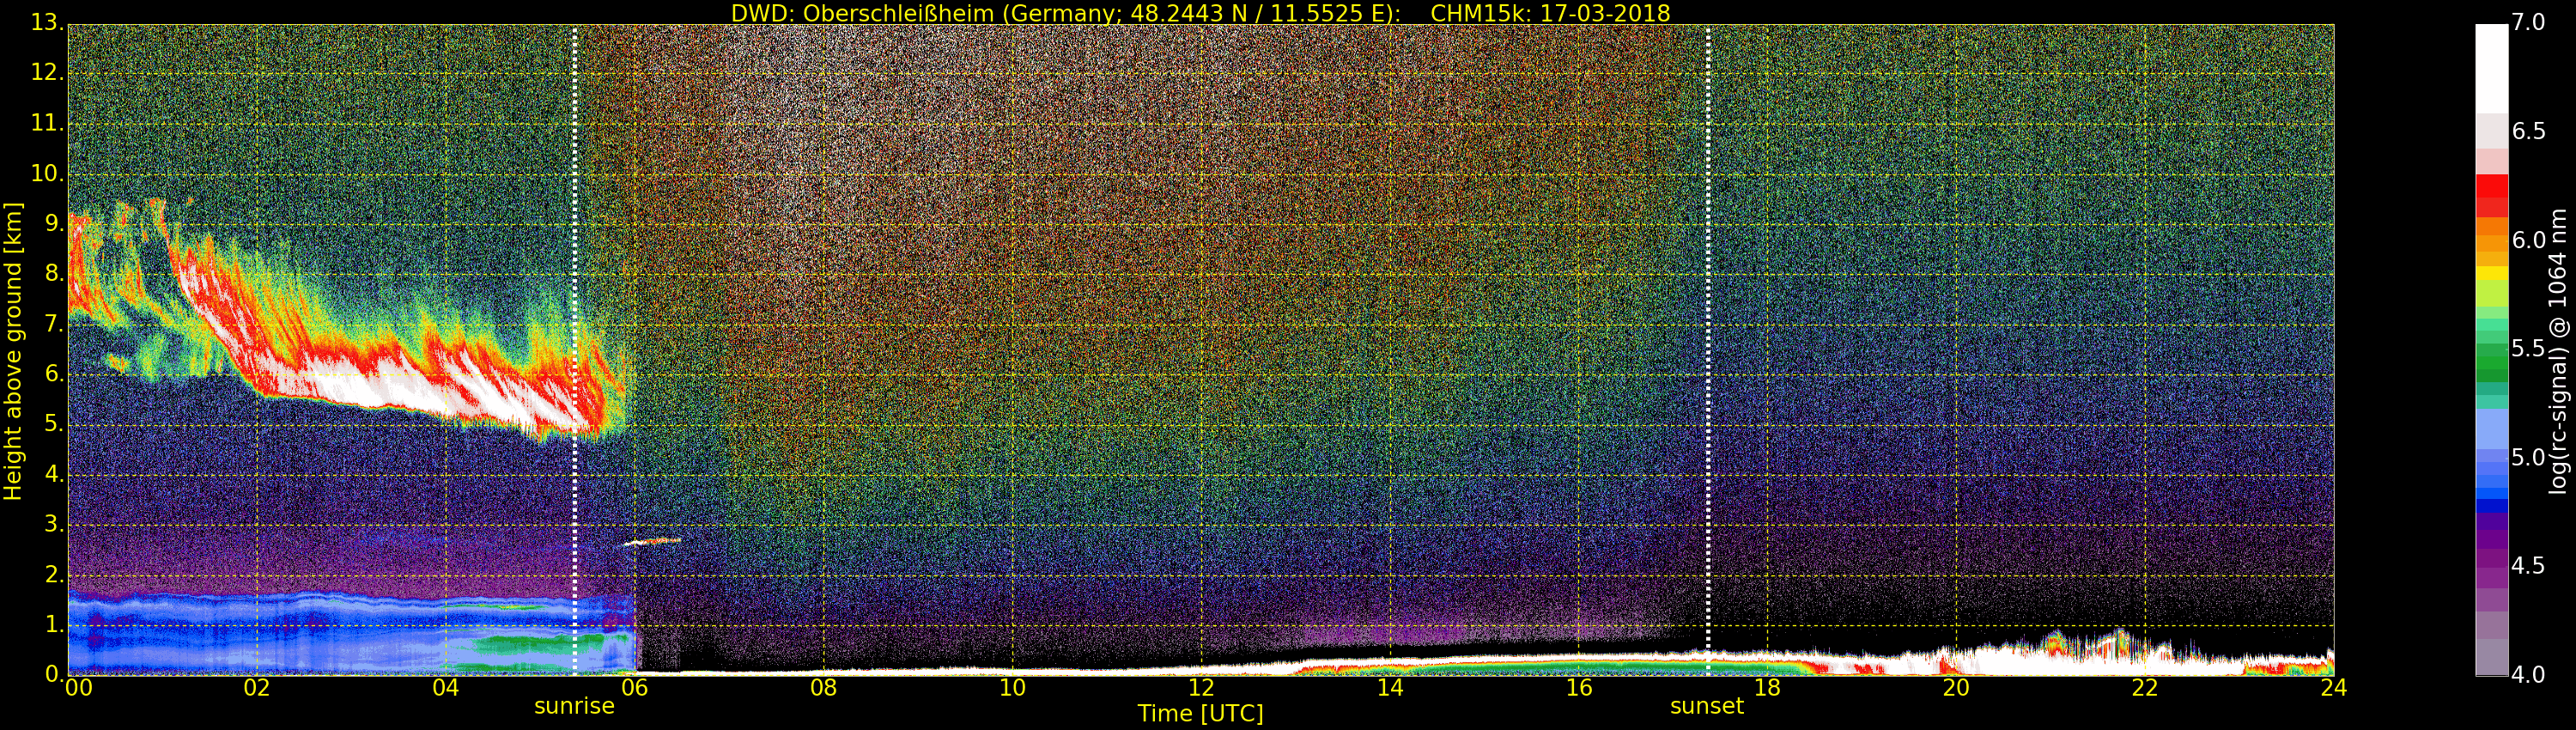The height and width of the screenshot is (730, 2576).
Task: Click the white dotted sunset marker line
Action: pos(1708,350)
